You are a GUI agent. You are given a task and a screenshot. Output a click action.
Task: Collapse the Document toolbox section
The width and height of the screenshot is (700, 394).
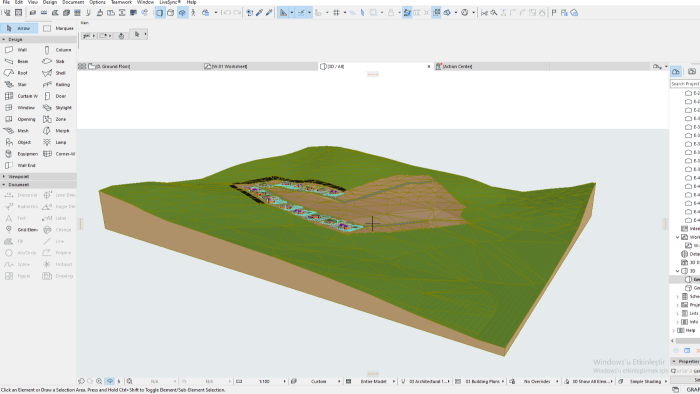(4, 185)
